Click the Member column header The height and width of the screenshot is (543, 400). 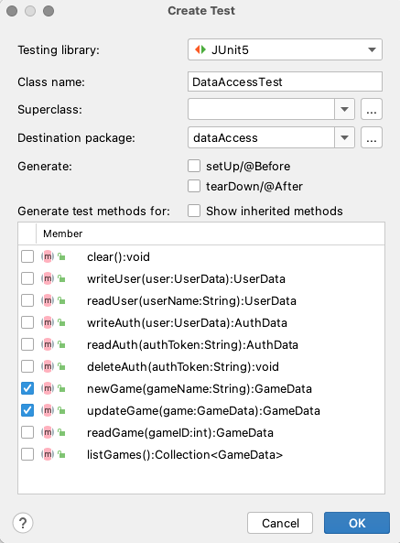click(210, 234)
